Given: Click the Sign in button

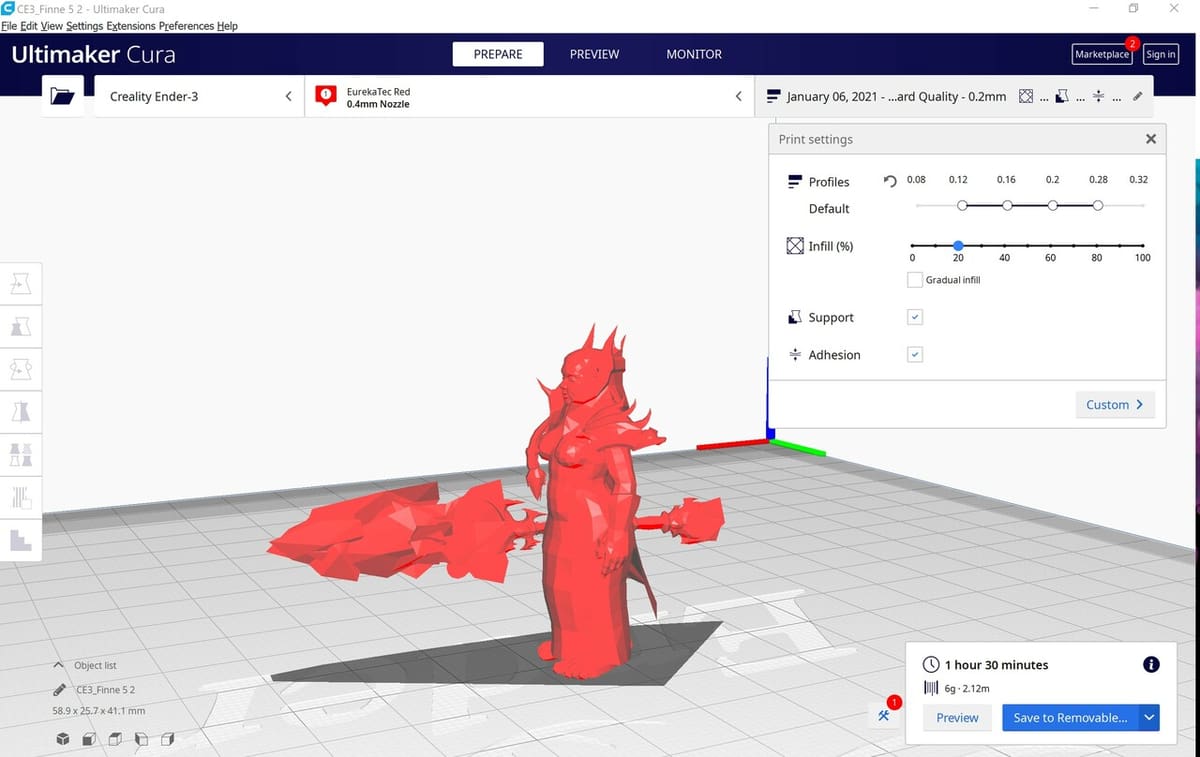Looking at the screenshot, I should pos(1160,54).
